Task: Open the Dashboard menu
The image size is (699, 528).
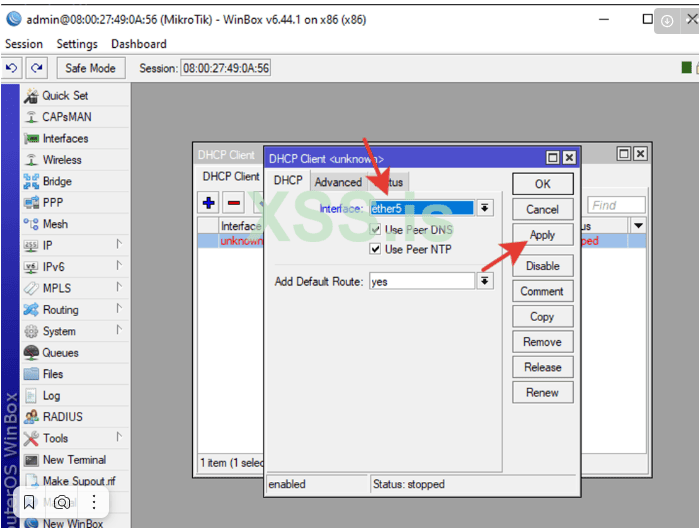Action: (139, 44)
